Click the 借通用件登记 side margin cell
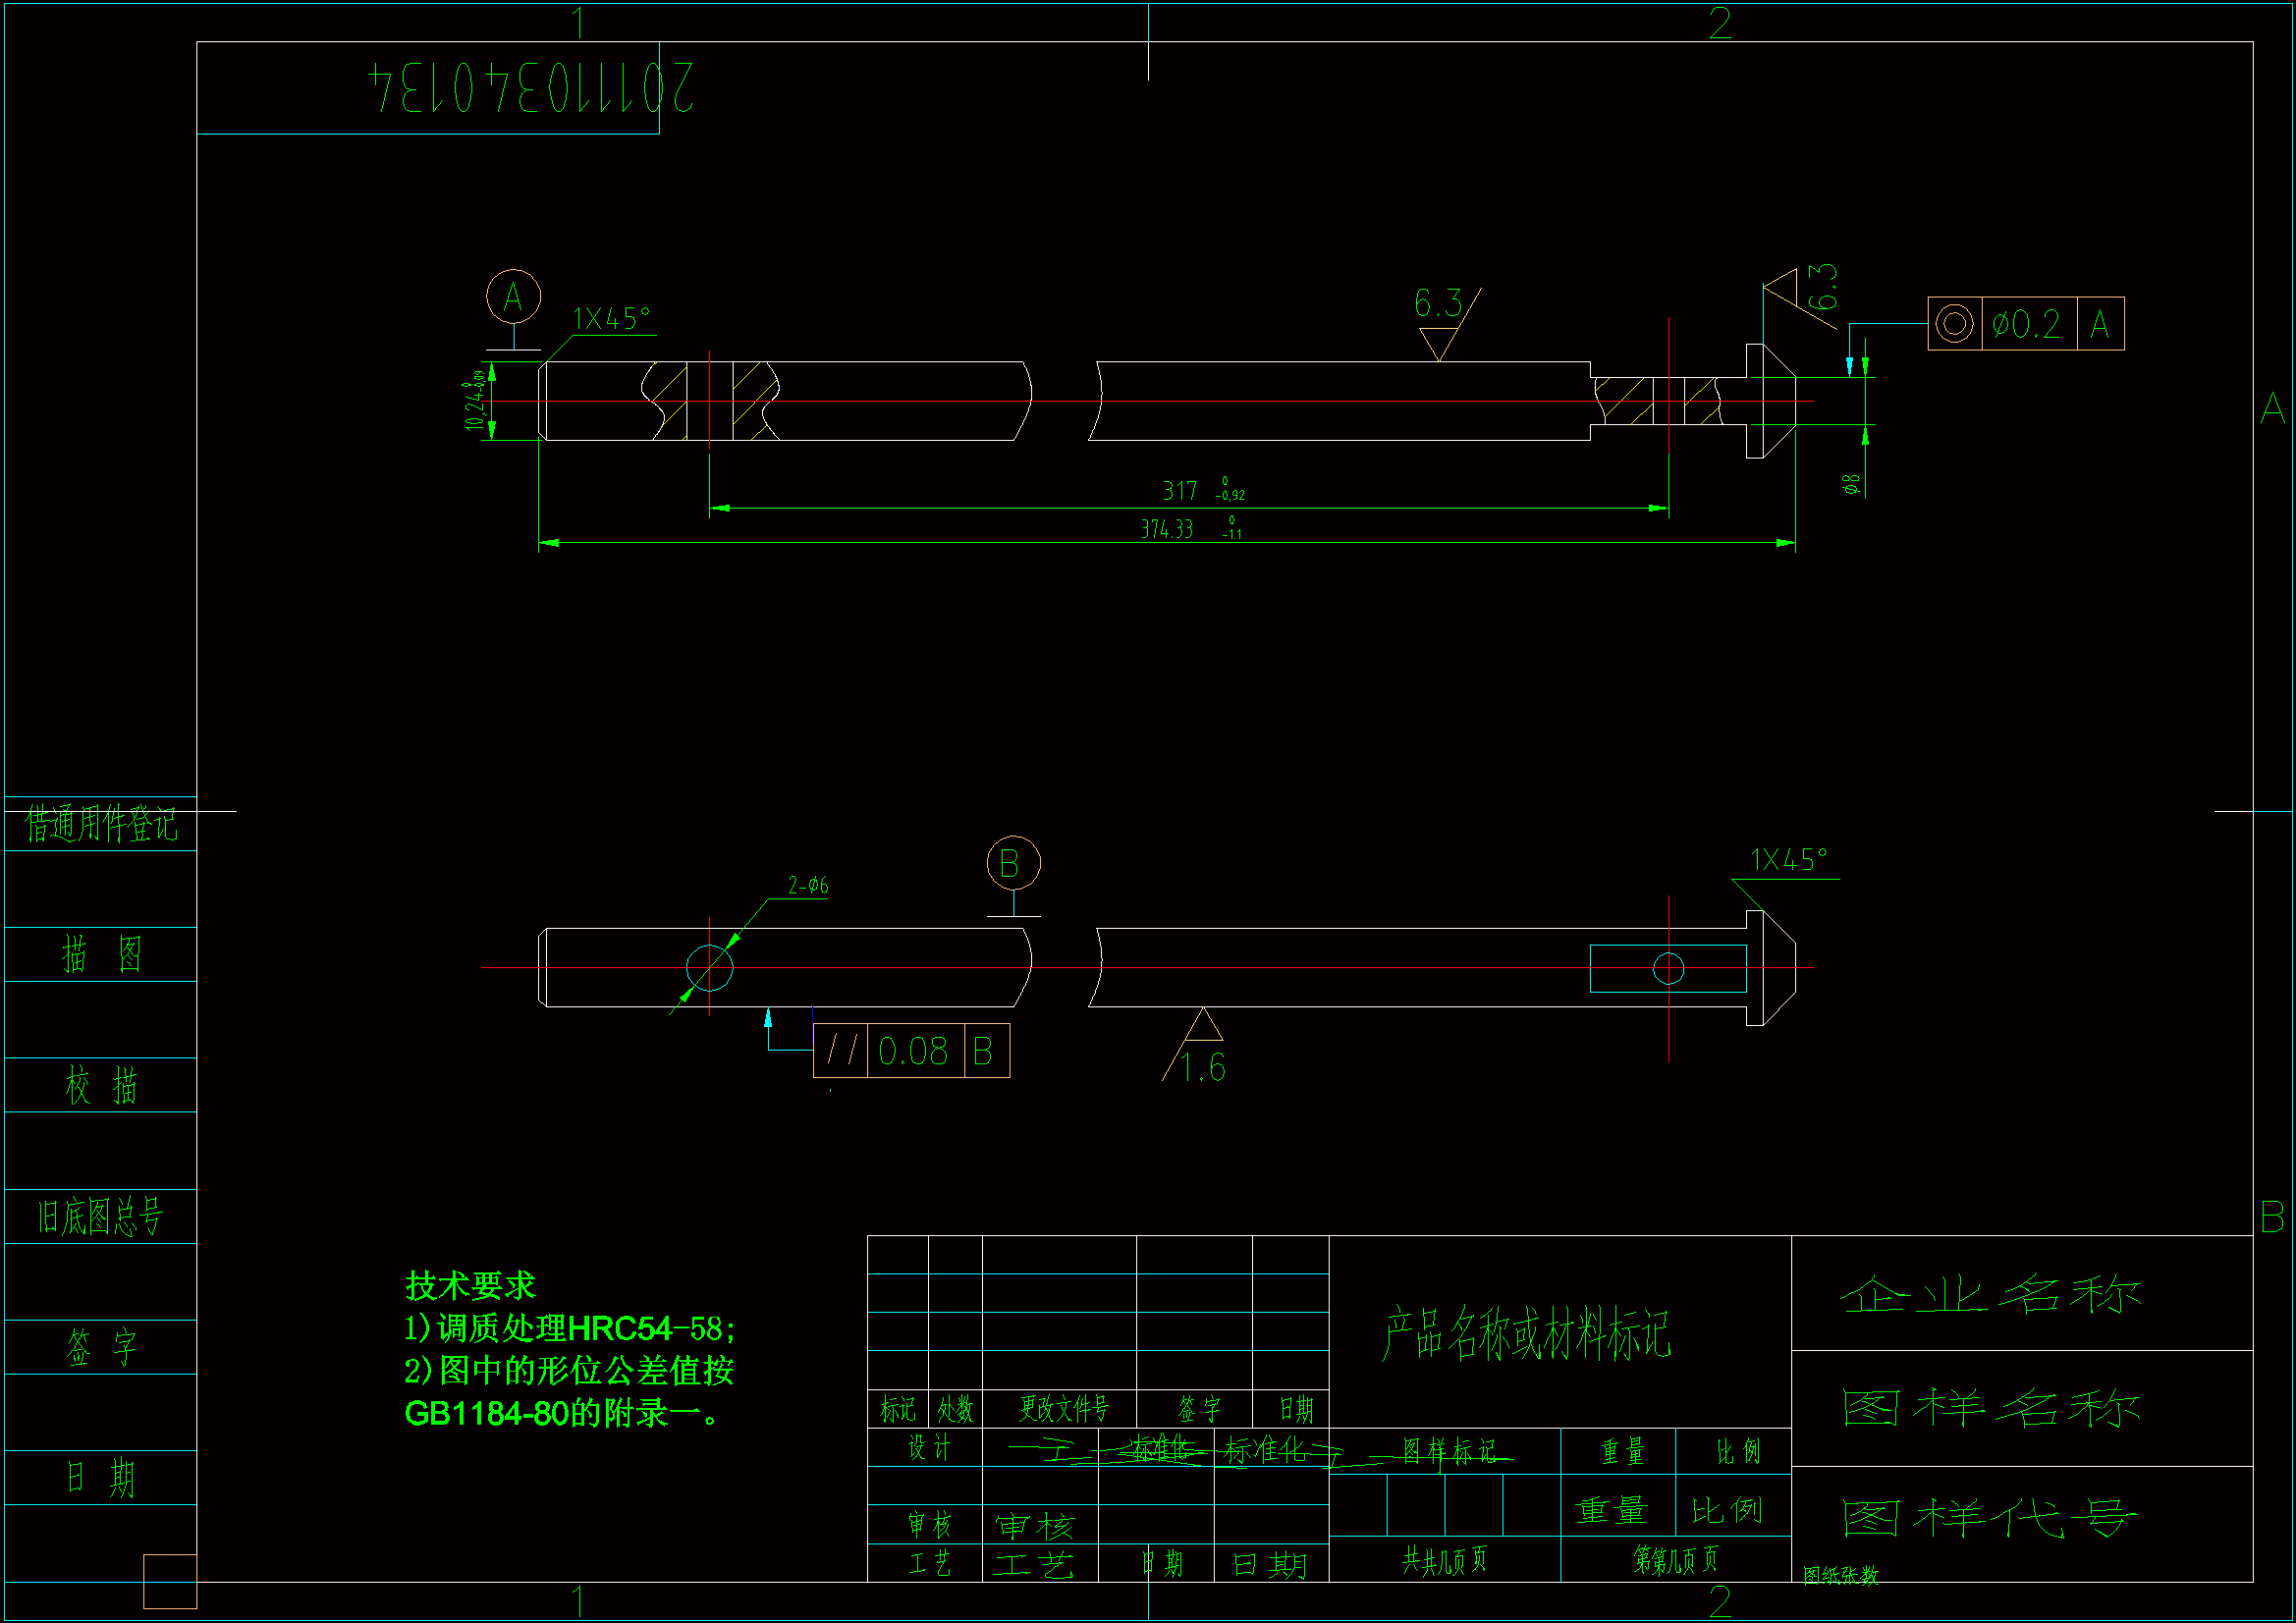This screenshot has height=1623, width=2296. pyautogui.click(x=100, y=825)
